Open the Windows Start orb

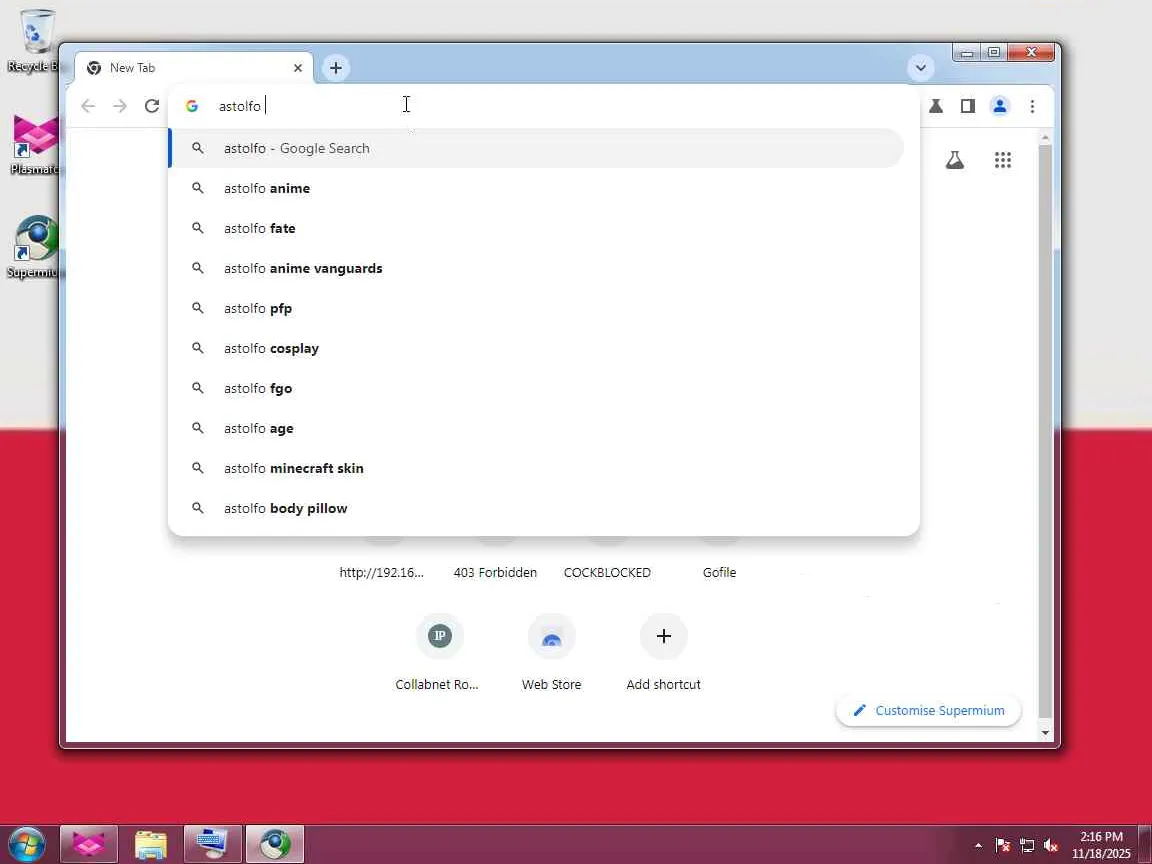tap(26, 844)
